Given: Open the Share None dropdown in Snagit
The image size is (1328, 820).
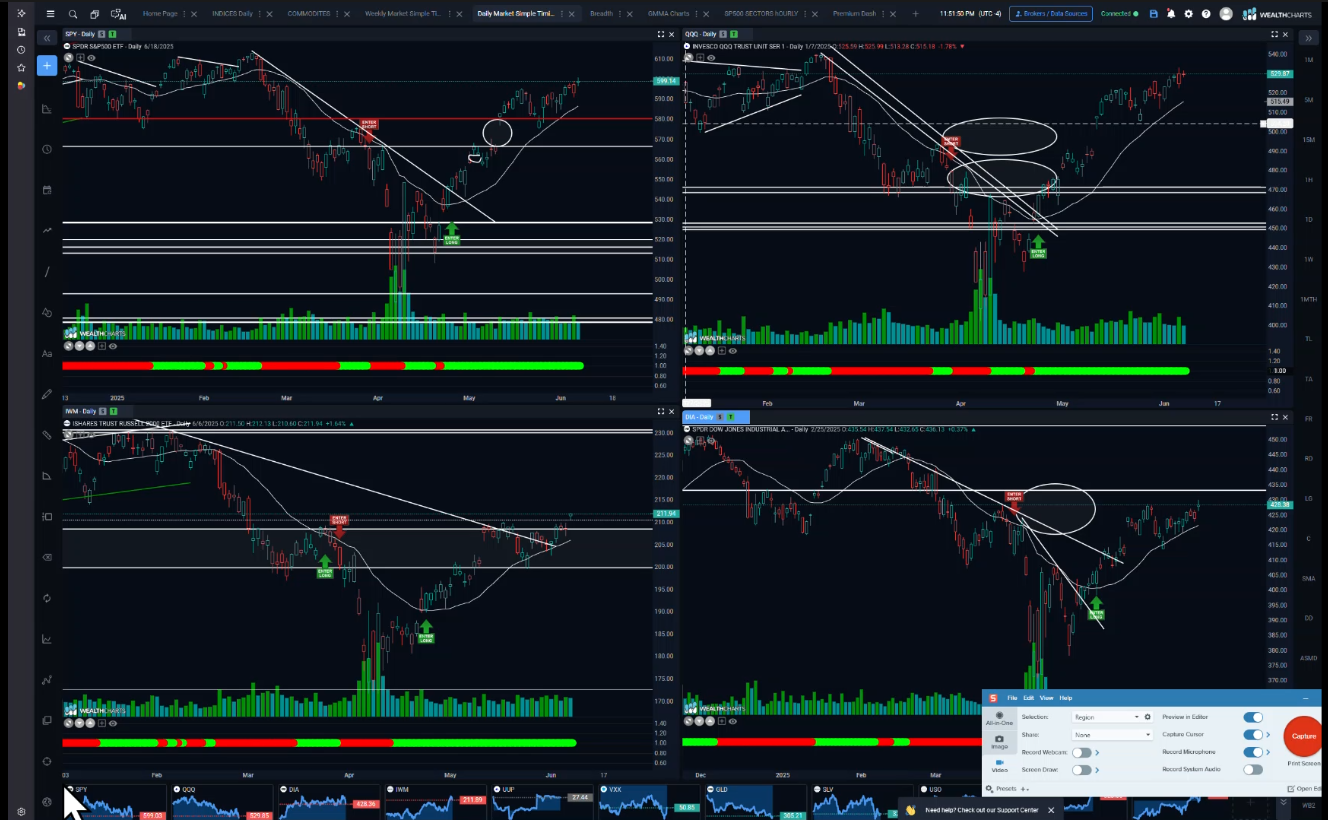Looking at the screenshot, I should [1112, 734].
